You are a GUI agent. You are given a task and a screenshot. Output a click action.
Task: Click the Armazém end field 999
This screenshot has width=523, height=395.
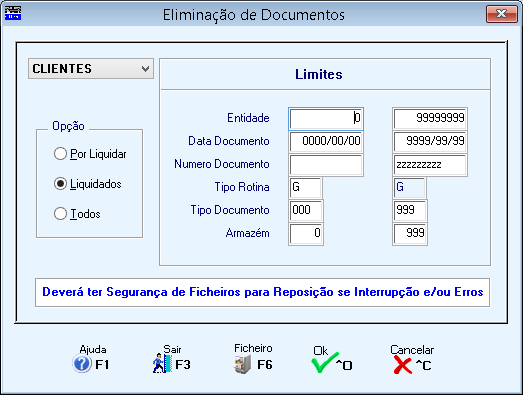click(410, 234)
